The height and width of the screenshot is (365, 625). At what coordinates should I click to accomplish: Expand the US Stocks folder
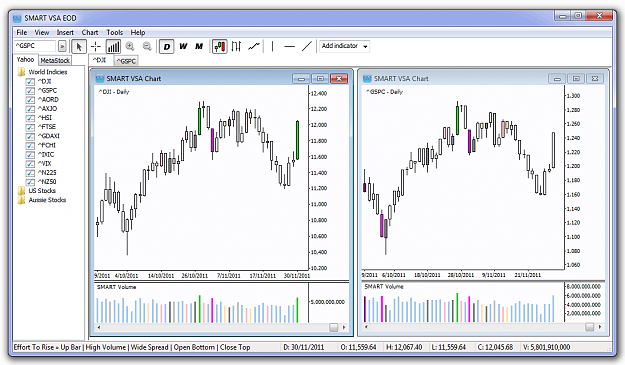click(42, 191)
